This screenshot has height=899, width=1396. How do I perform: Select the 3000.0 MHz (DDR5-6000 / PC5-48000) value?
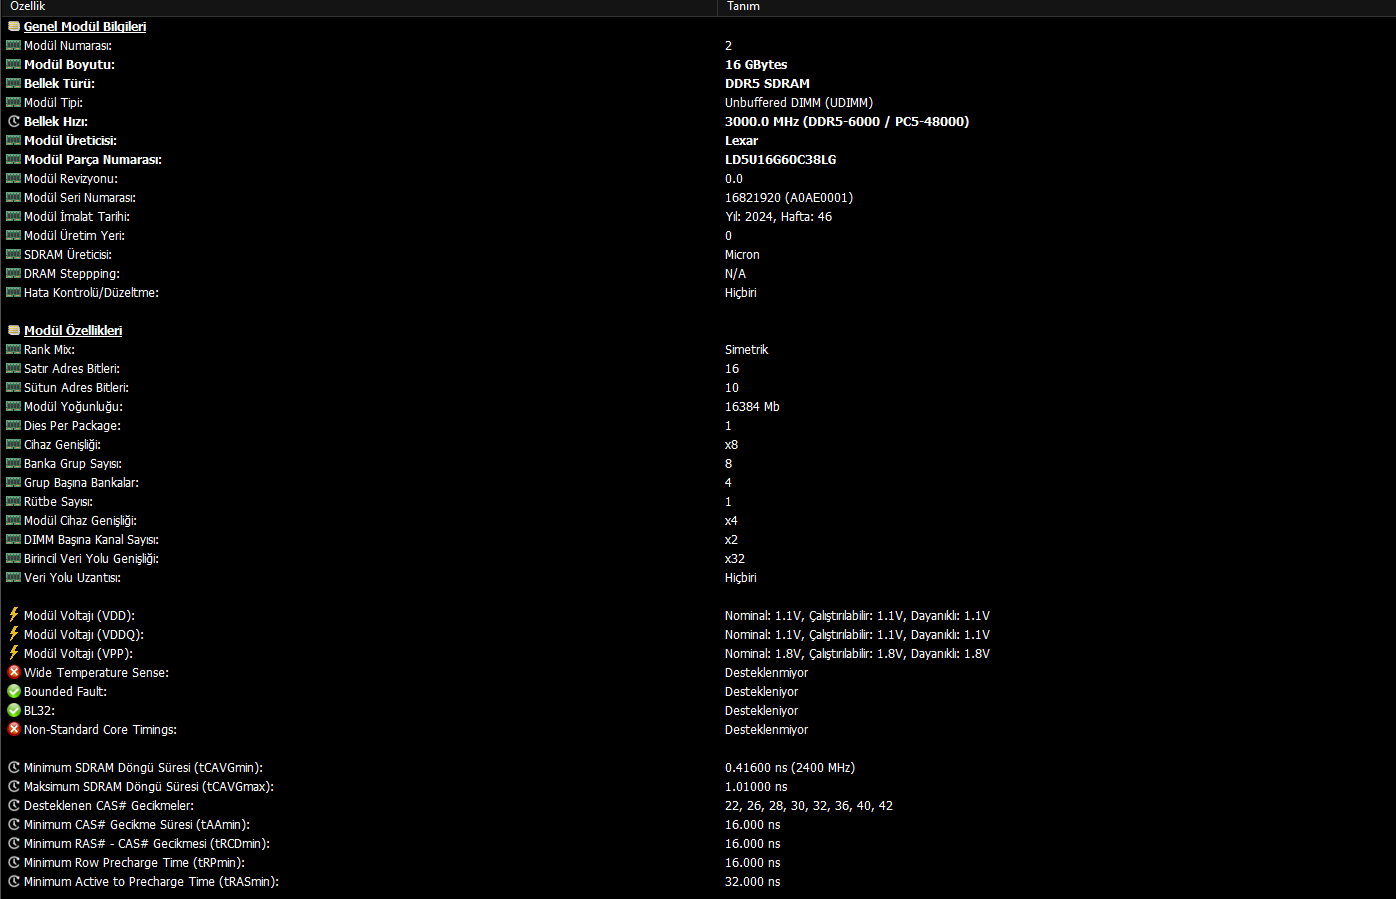(847, 122)
